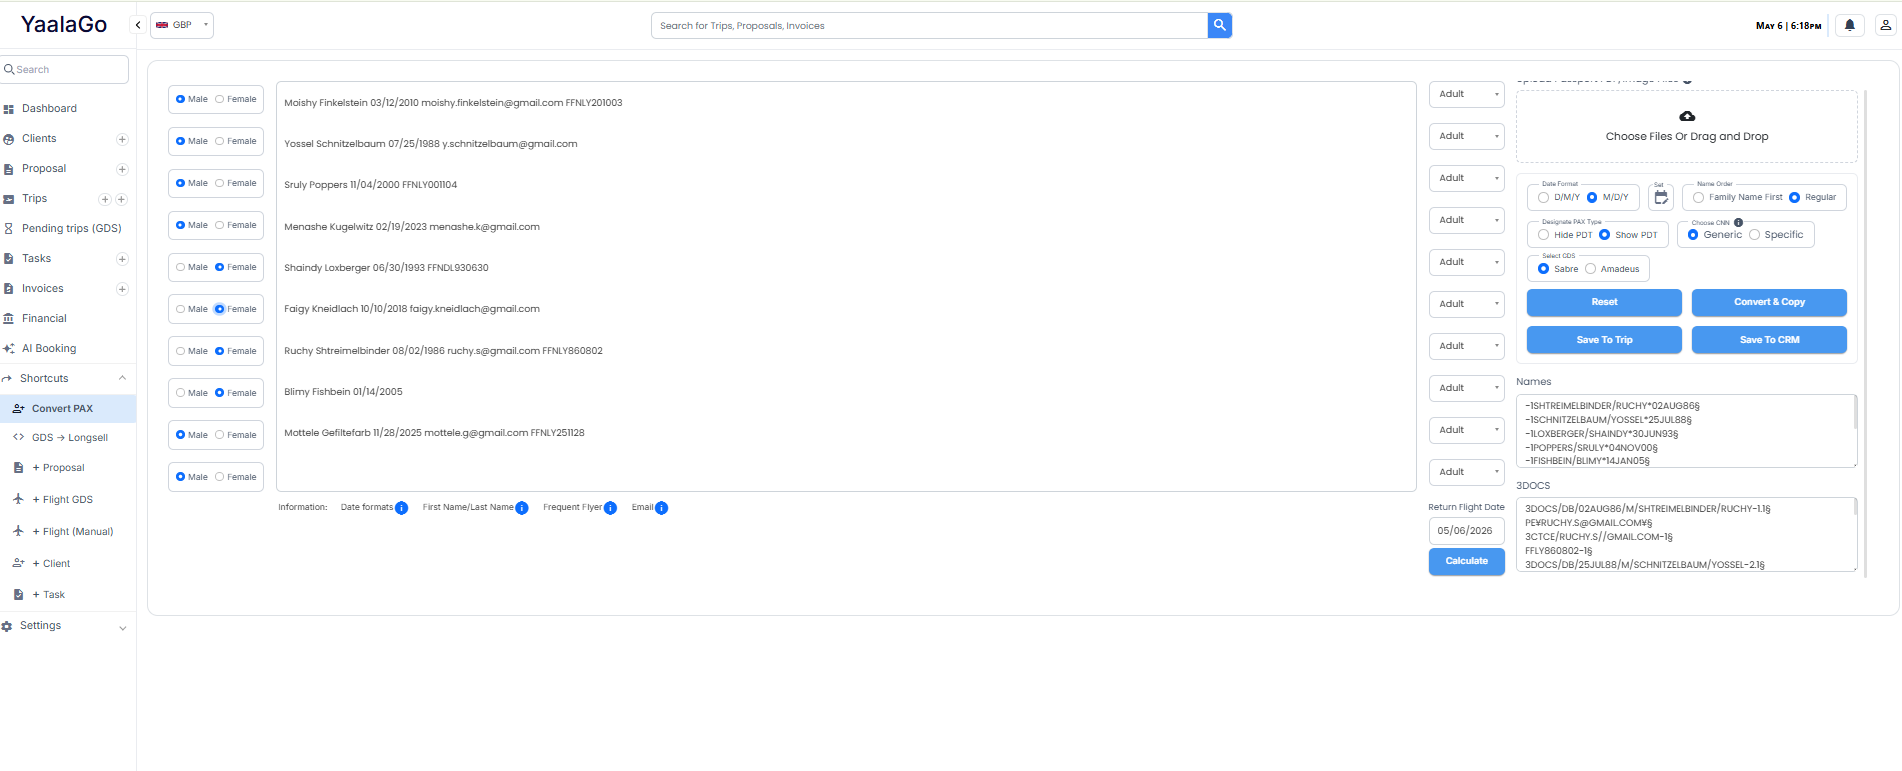The height and width of the screenshot is (771, 1902).
Task: Click the Invoices document icon
Action: coord(9,289)
